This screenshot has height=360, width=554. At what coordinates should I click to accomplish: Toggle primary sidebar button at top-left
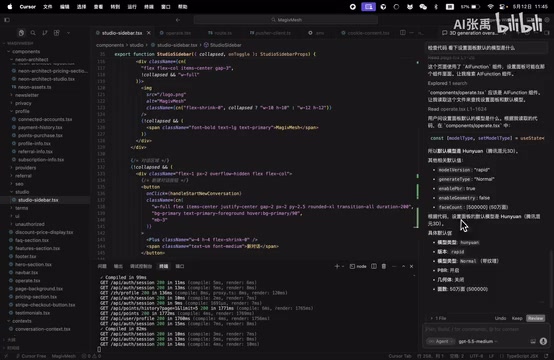7,20
